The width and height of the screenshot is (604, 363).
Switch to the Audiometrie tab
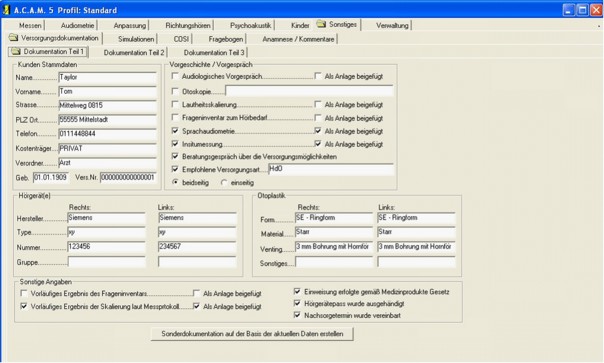[x=77, y=25]
